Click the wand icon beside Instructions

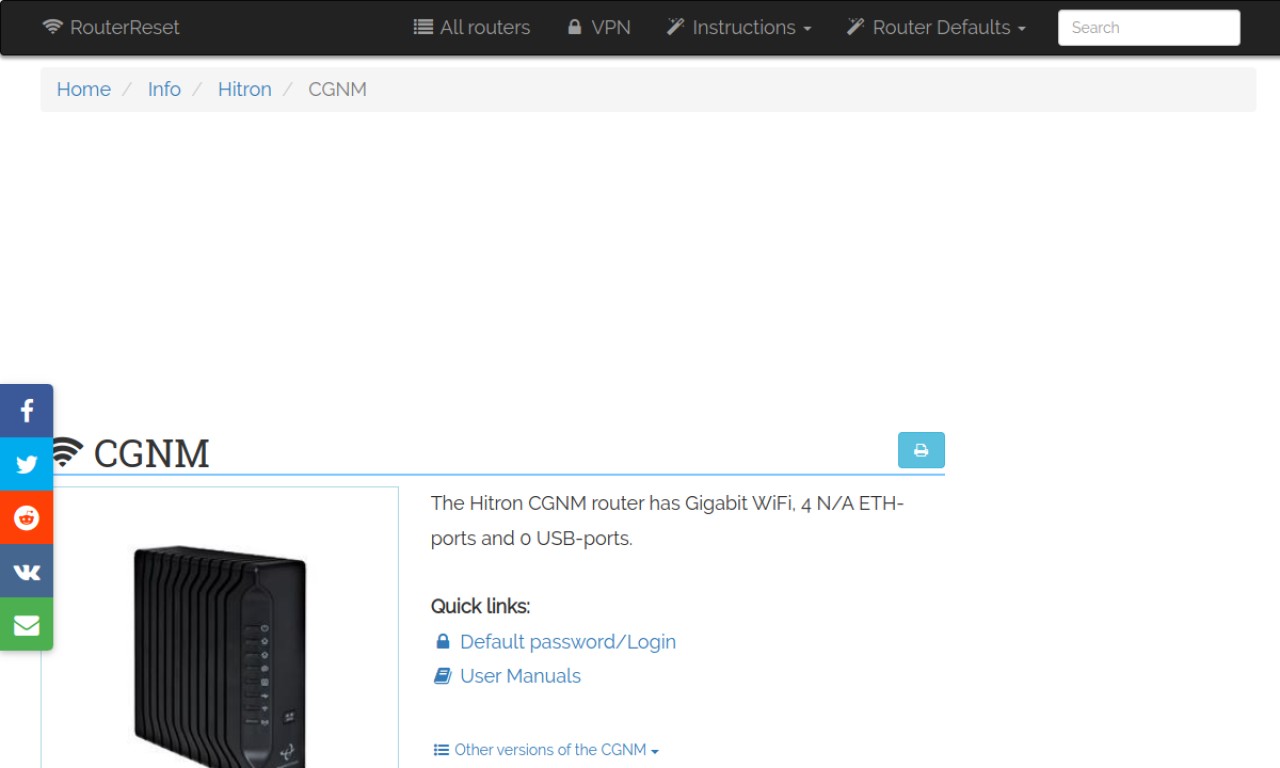click(676, 27)
